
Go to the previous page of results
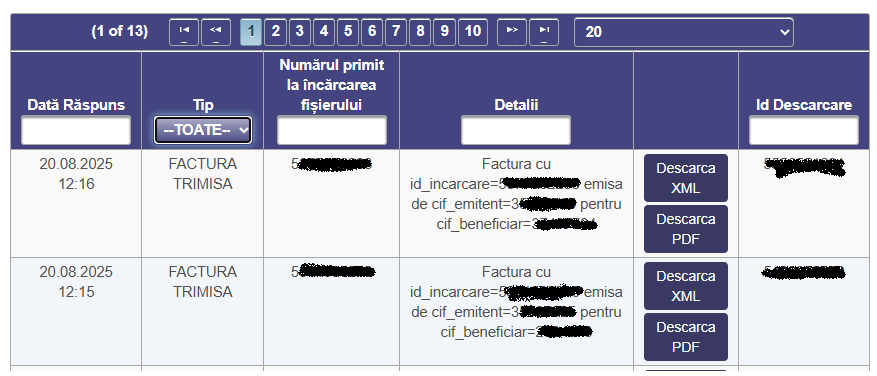216,32
